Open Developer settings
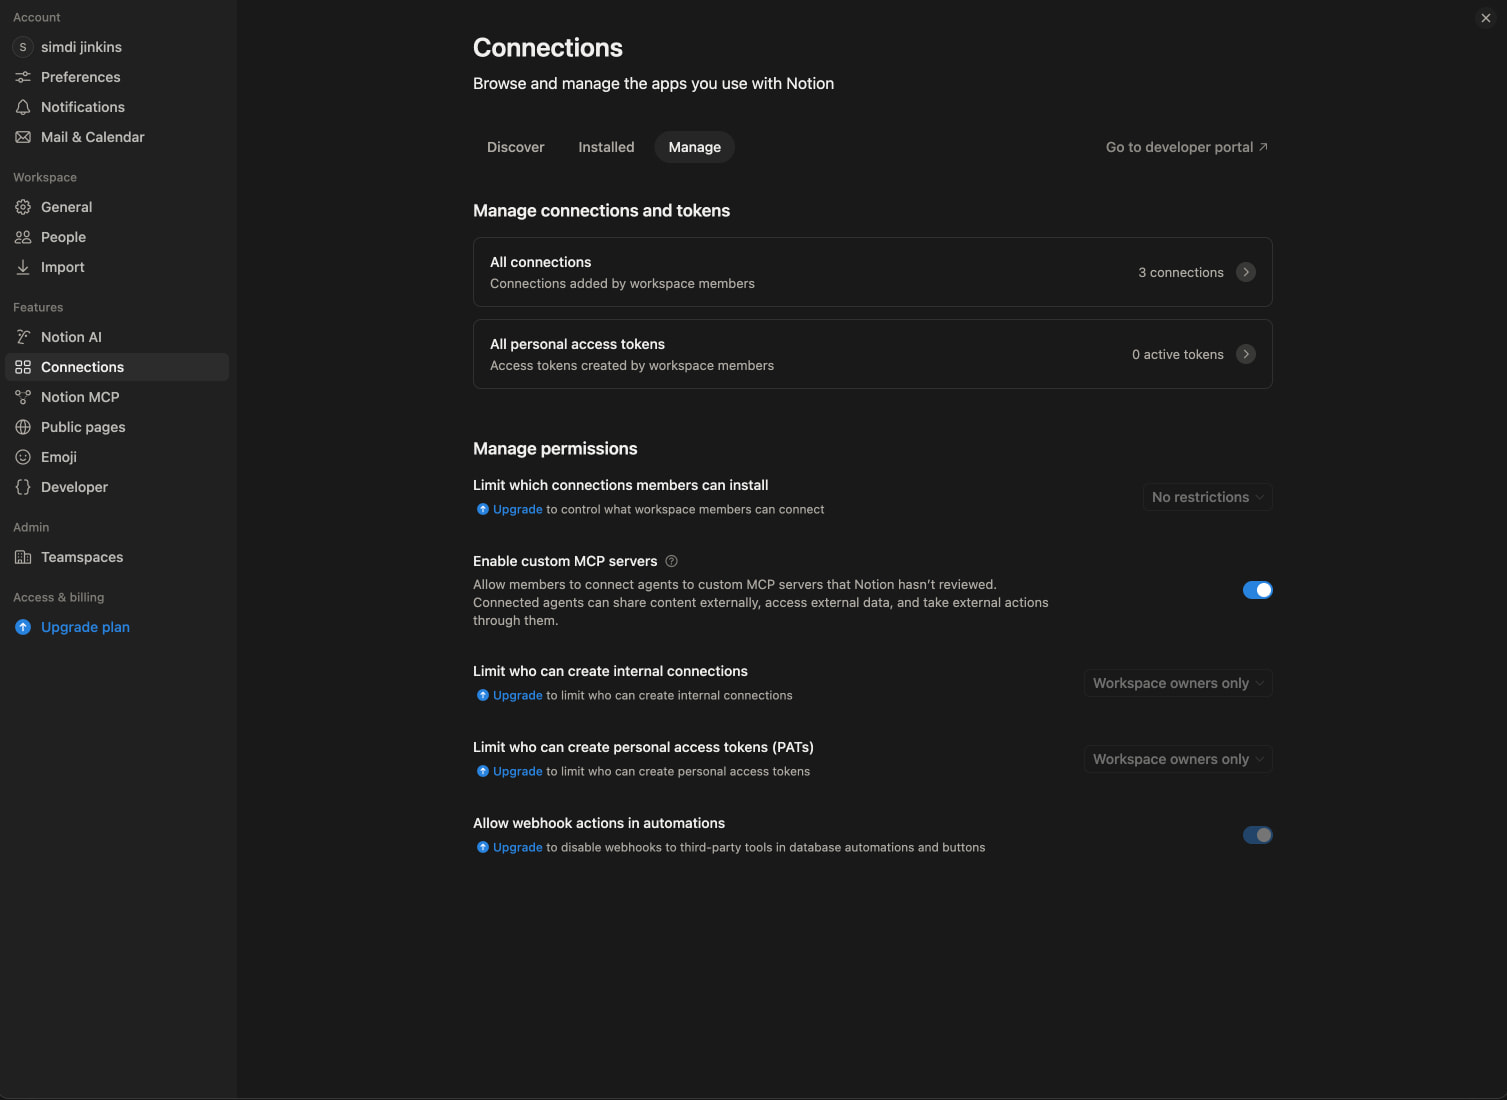The height and width of the screenshot is (1100, 1507). click(117, 487)
